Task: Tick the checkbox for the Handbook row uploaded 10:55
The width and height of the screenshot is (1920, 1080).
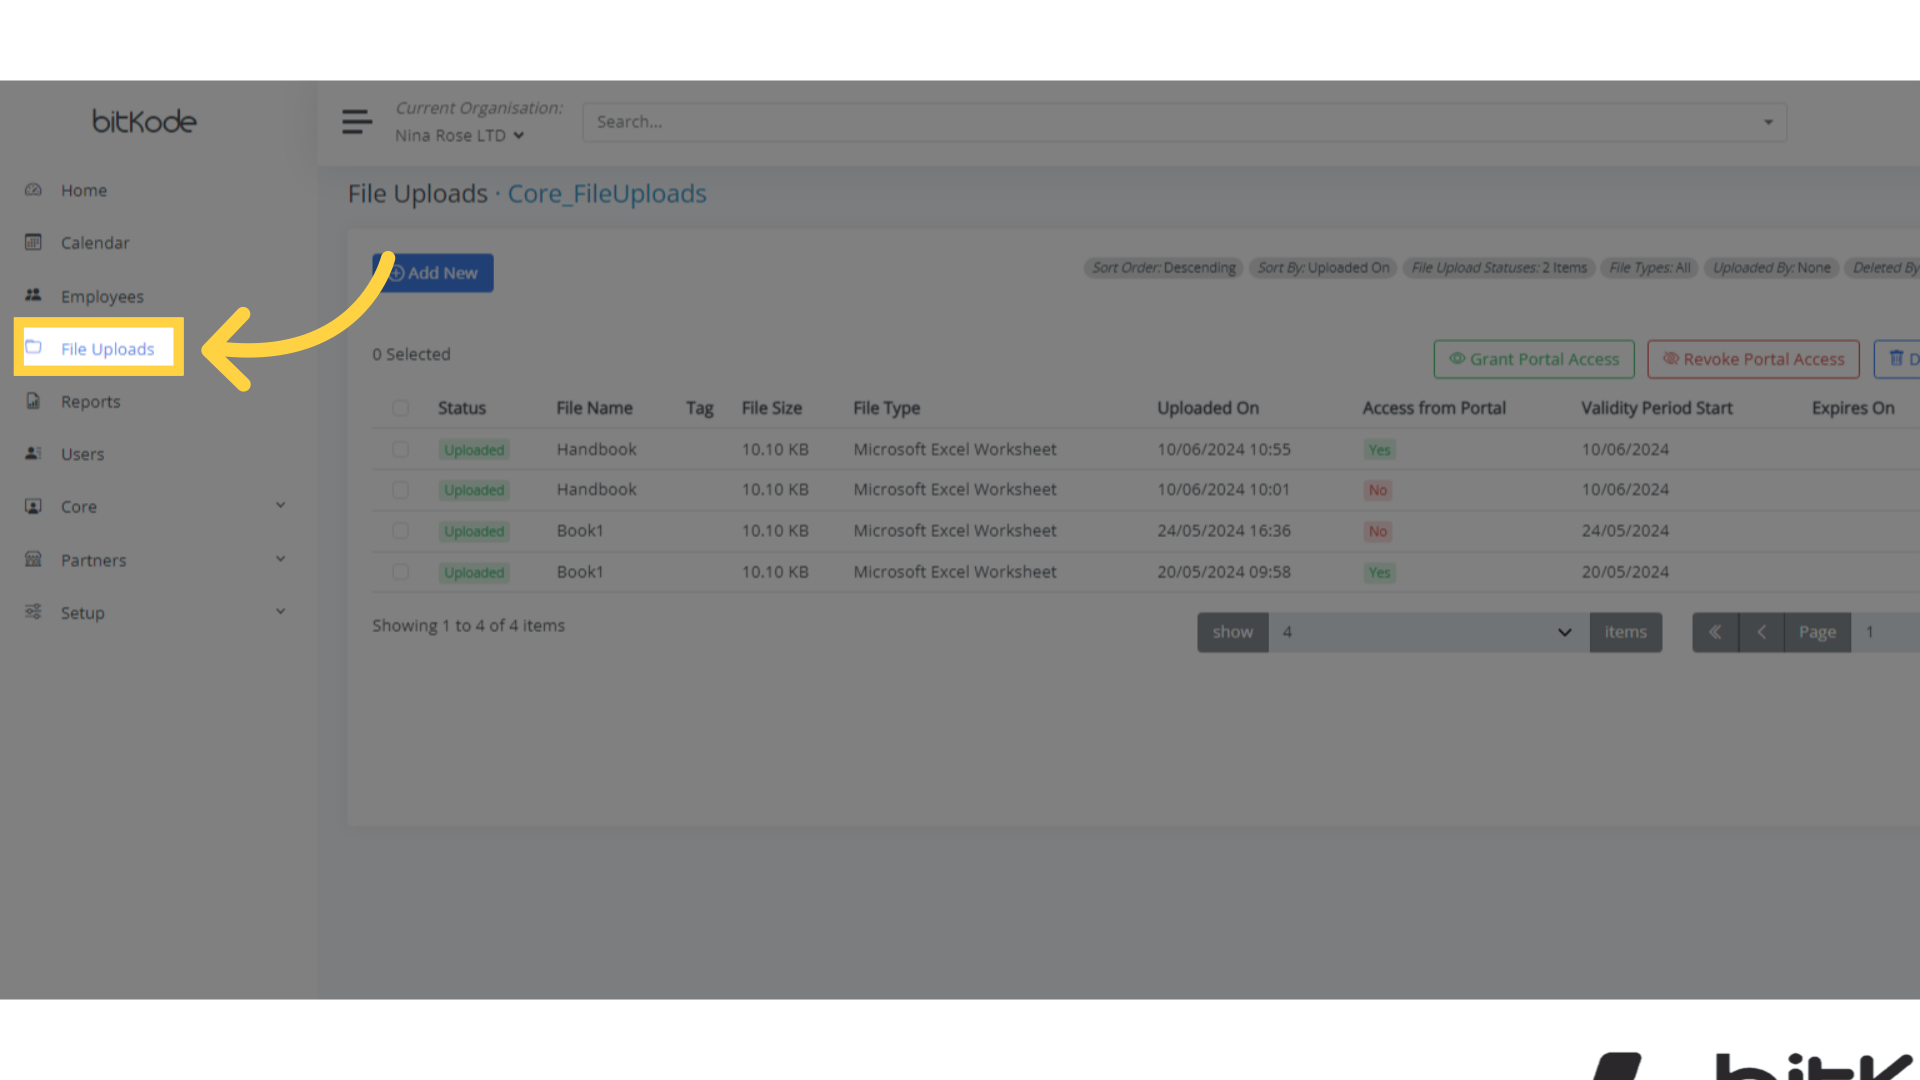Action: [x=401, y=449]
